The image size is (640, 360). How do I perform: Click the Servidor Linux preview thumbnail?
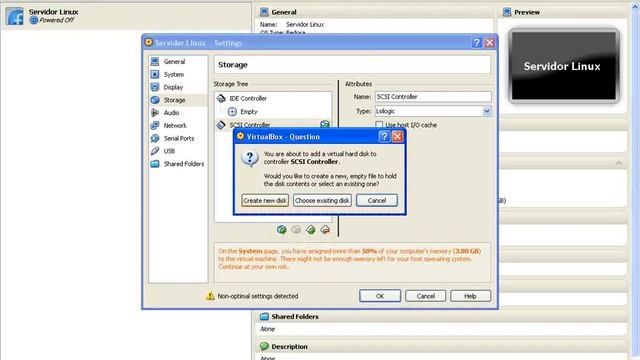pyautogui.click(x=564, y=66)
